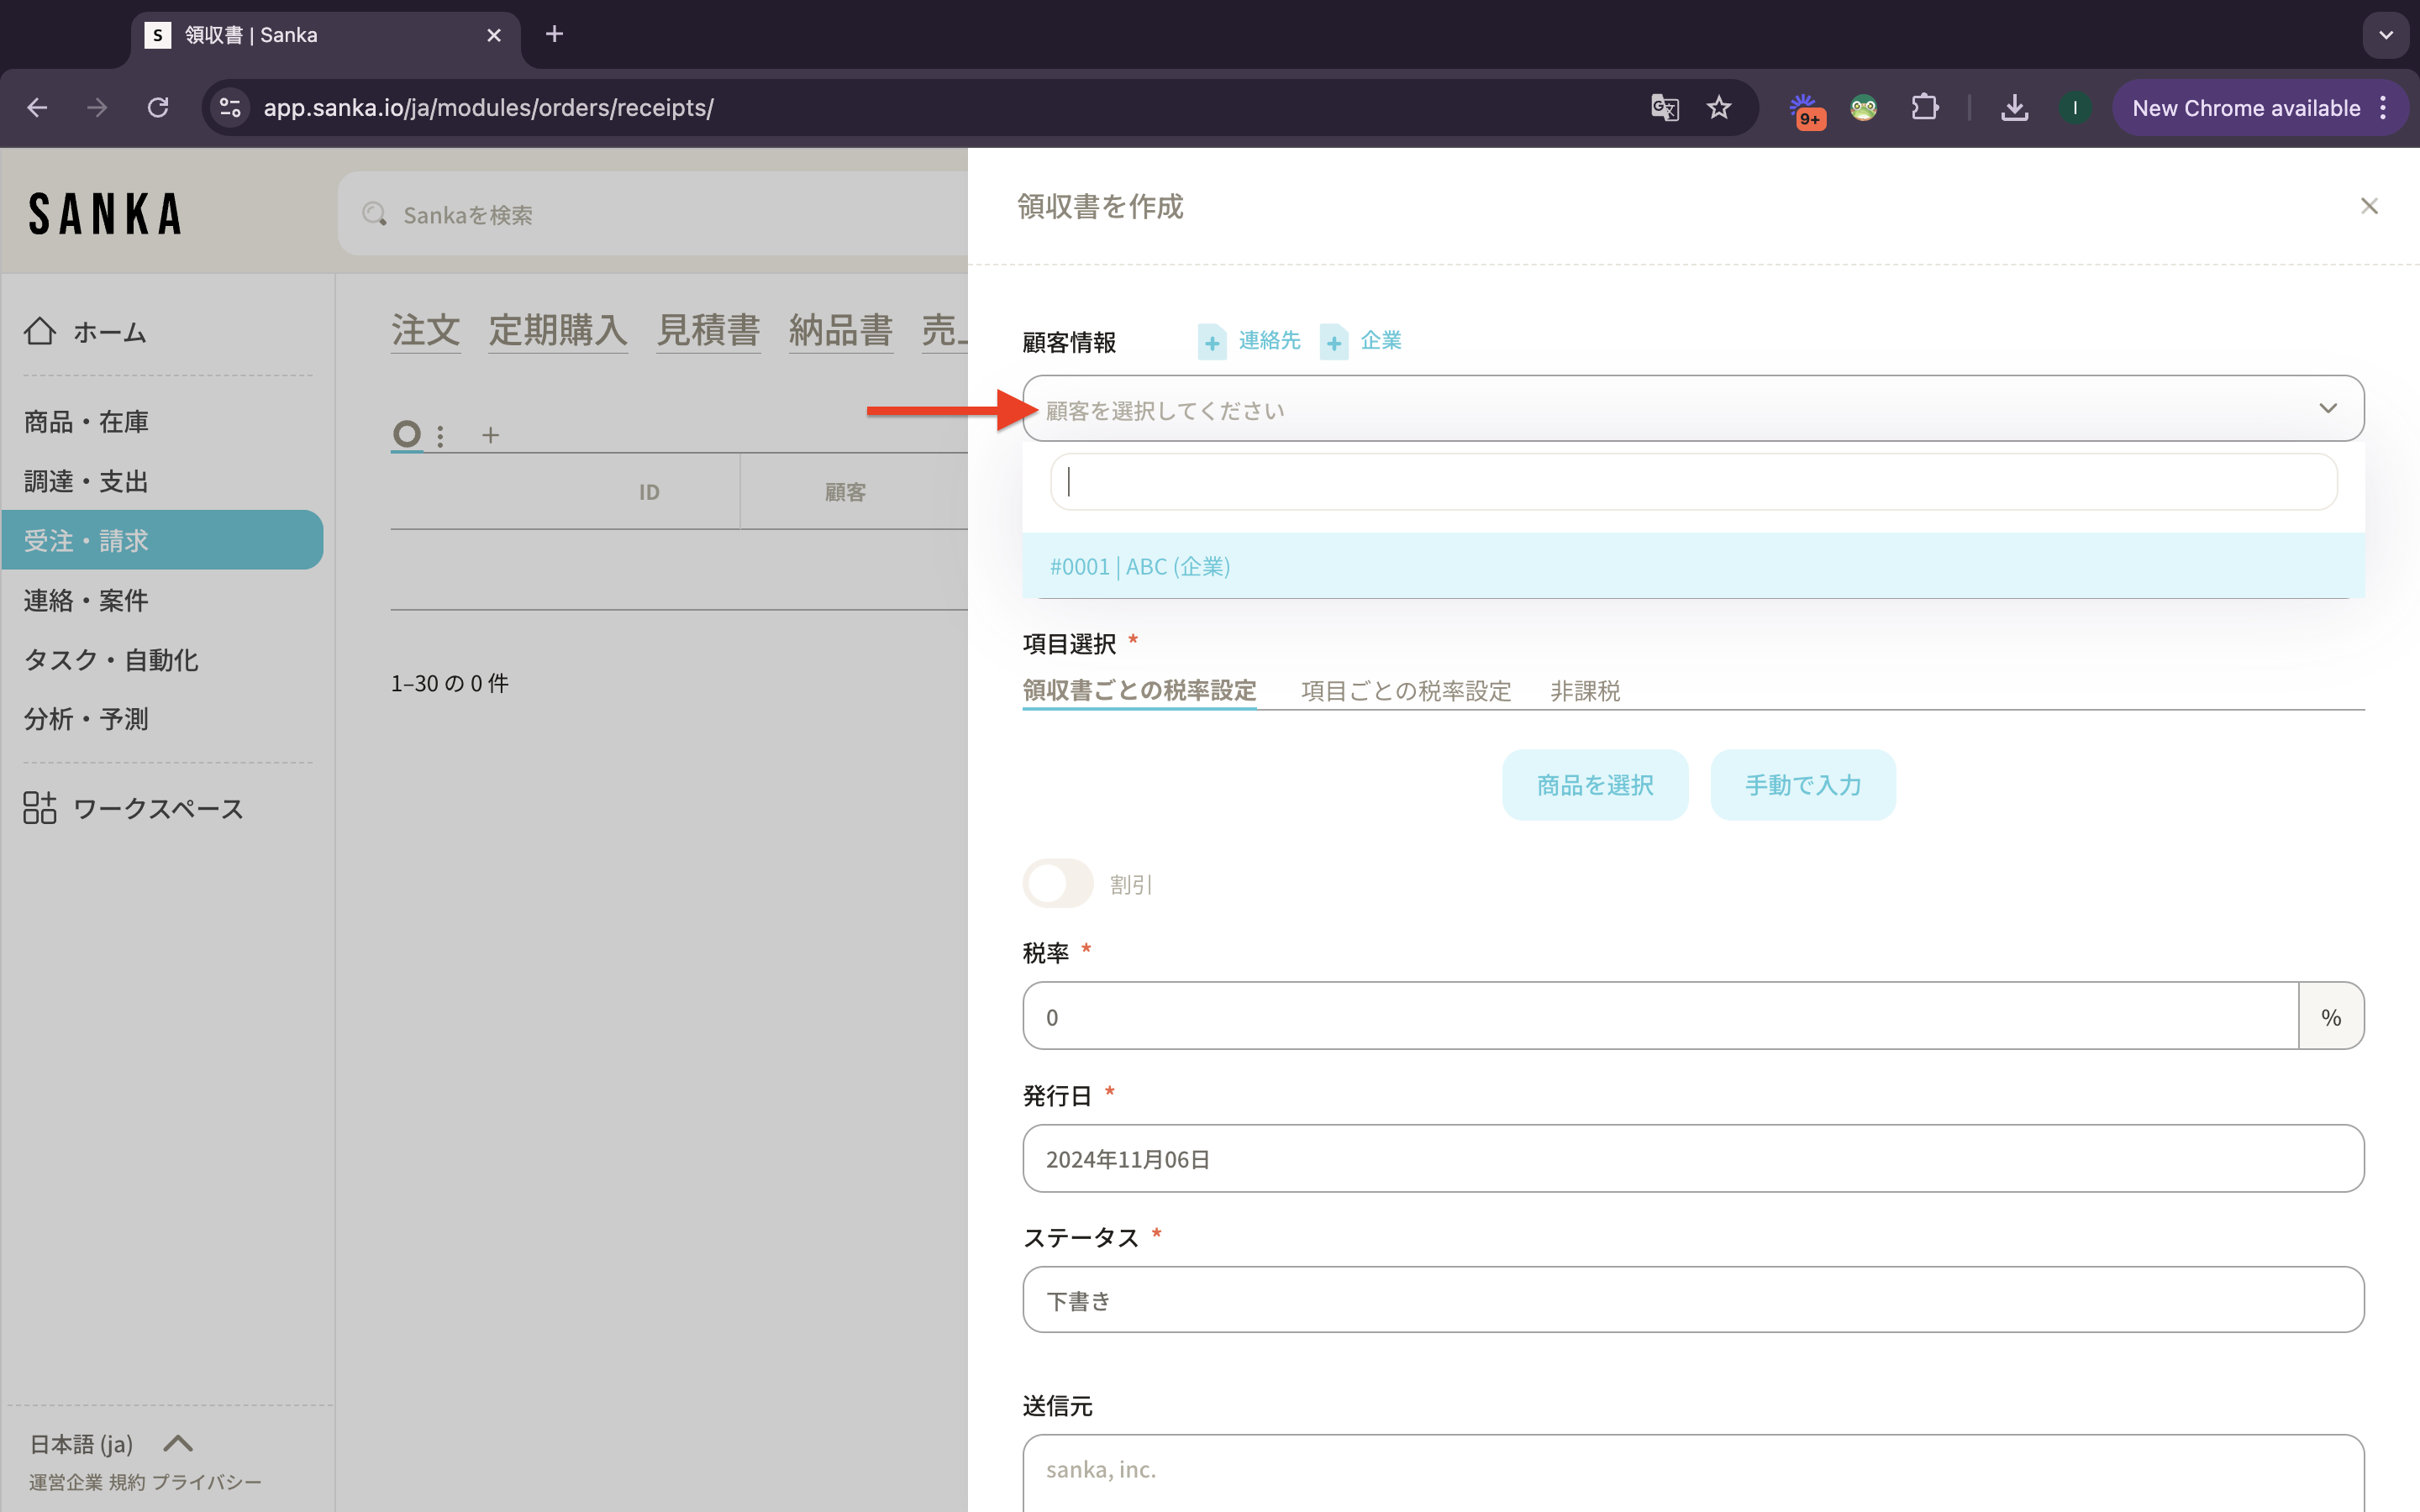Go to ホーム in the sidebar
This screenshot has height=1512, width=2420.
tap(85, 332)
